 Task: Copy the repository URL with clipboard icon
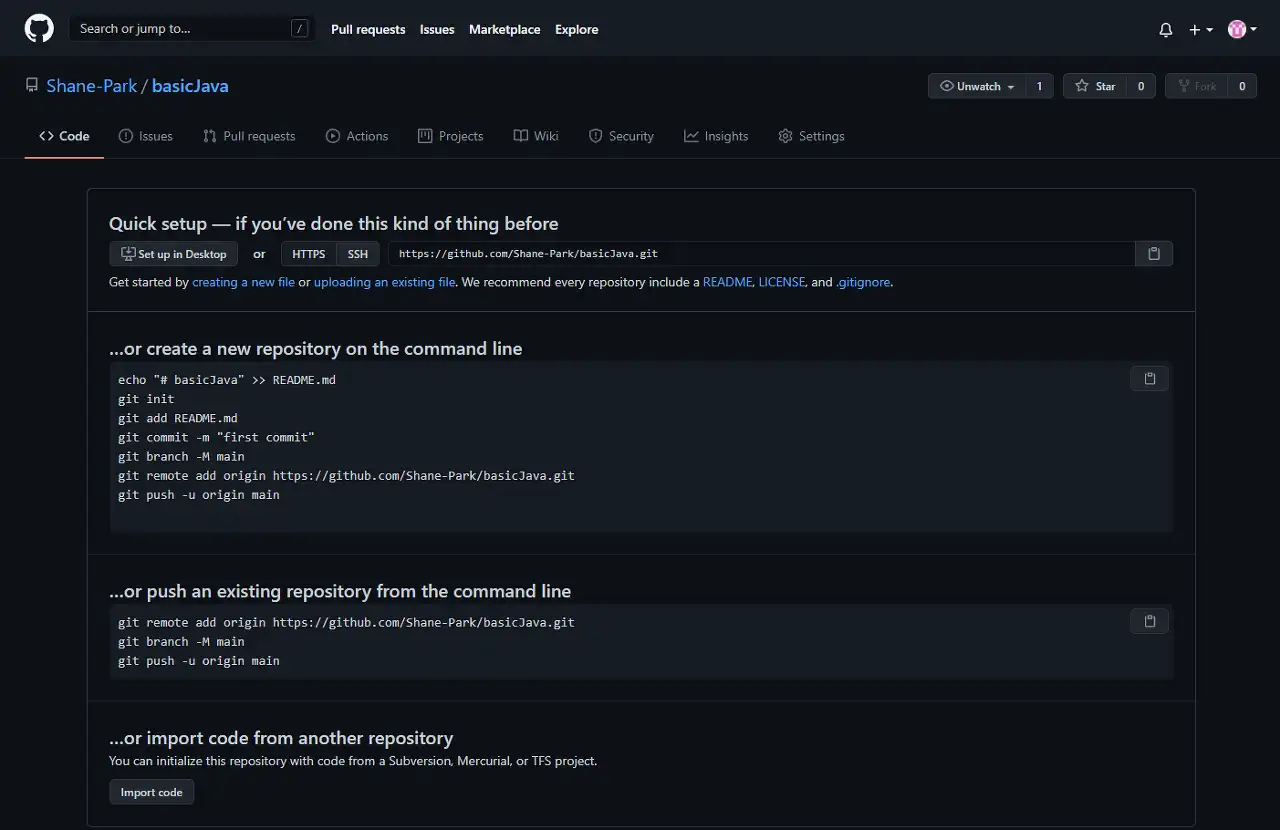(1154, 254)
